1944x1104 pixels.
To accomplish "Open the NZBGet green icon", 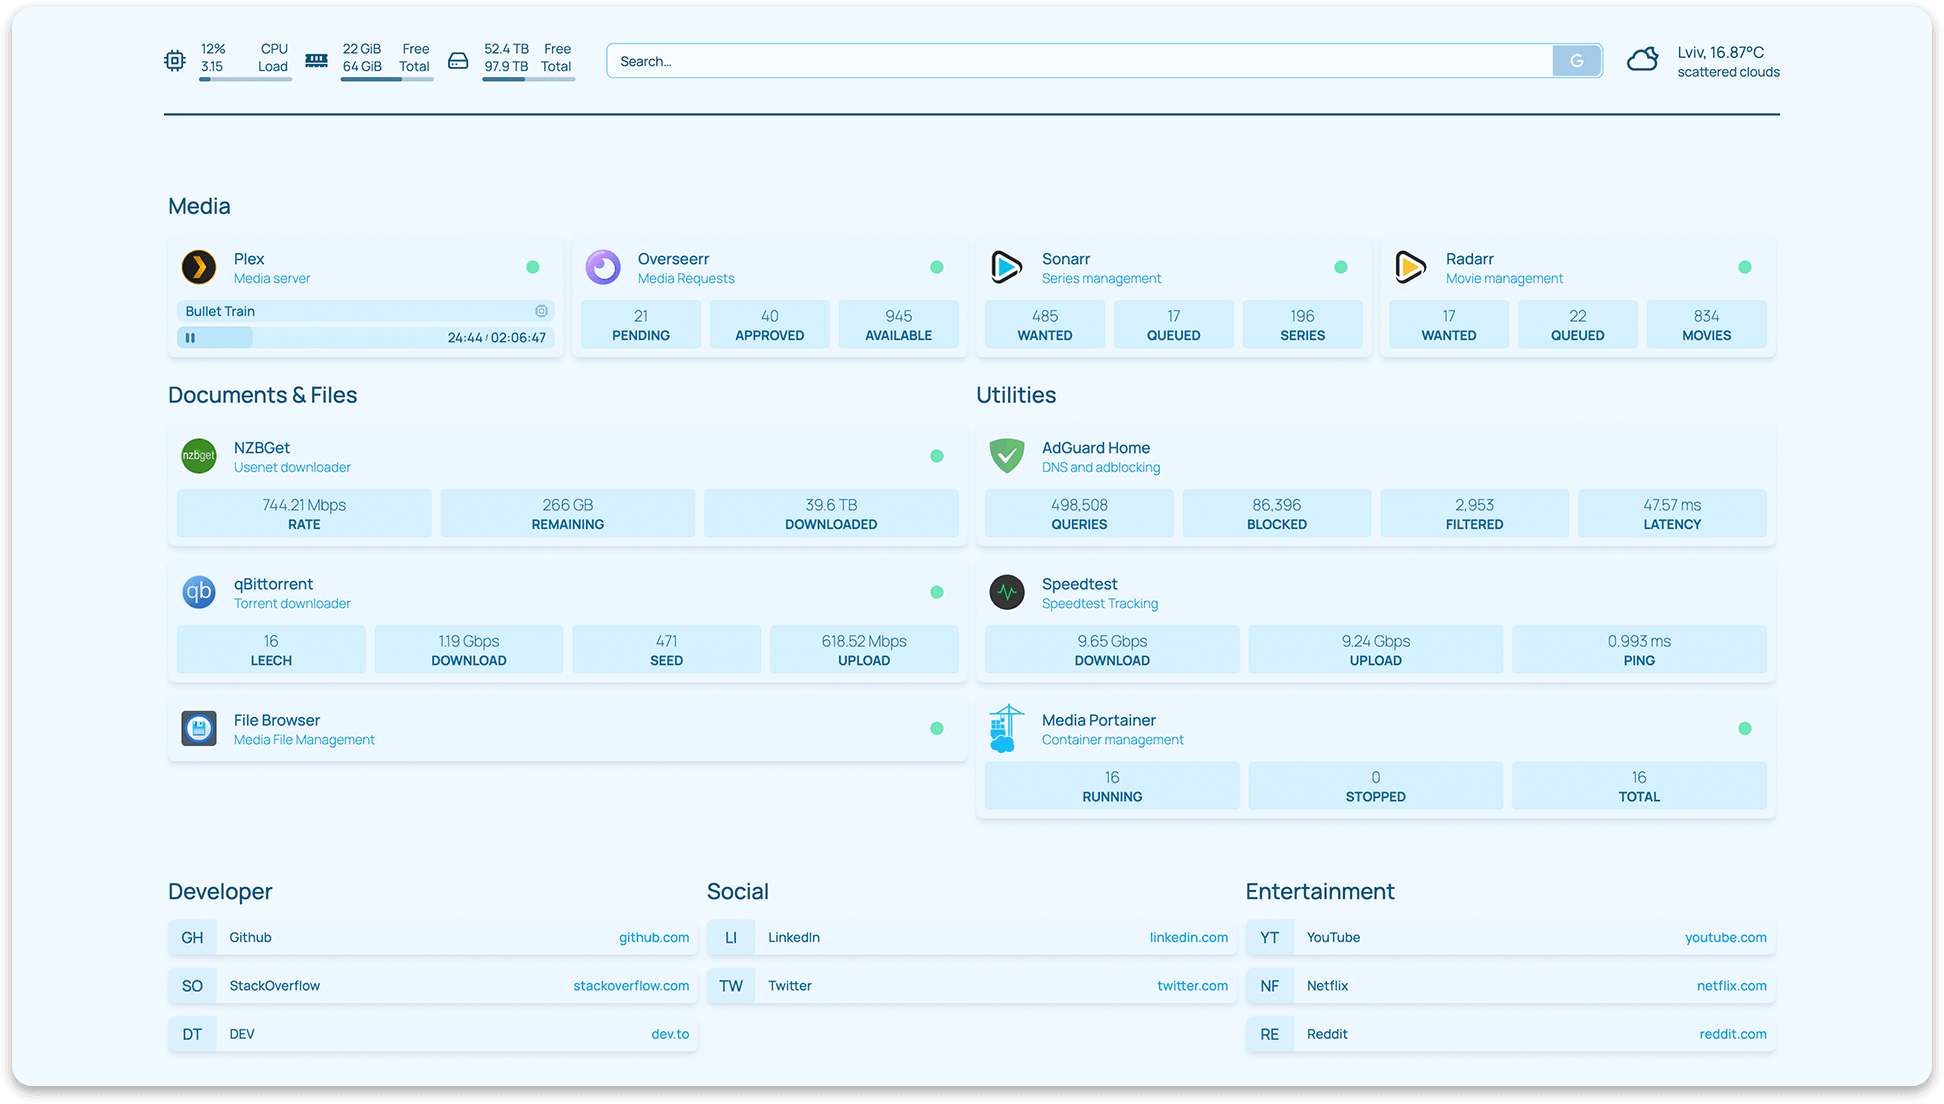I will (199, 456).
